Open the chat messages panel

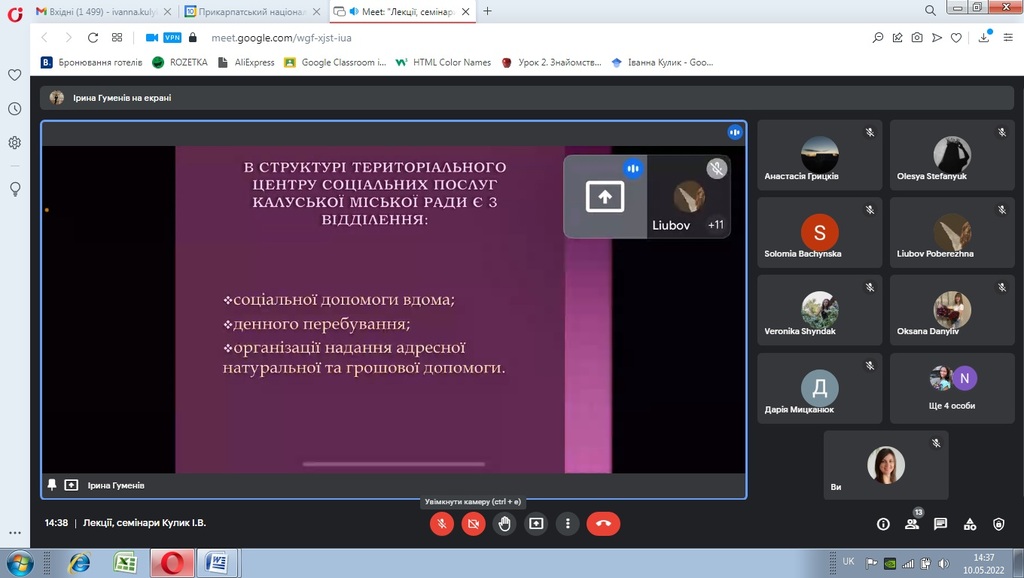[940, 524]
